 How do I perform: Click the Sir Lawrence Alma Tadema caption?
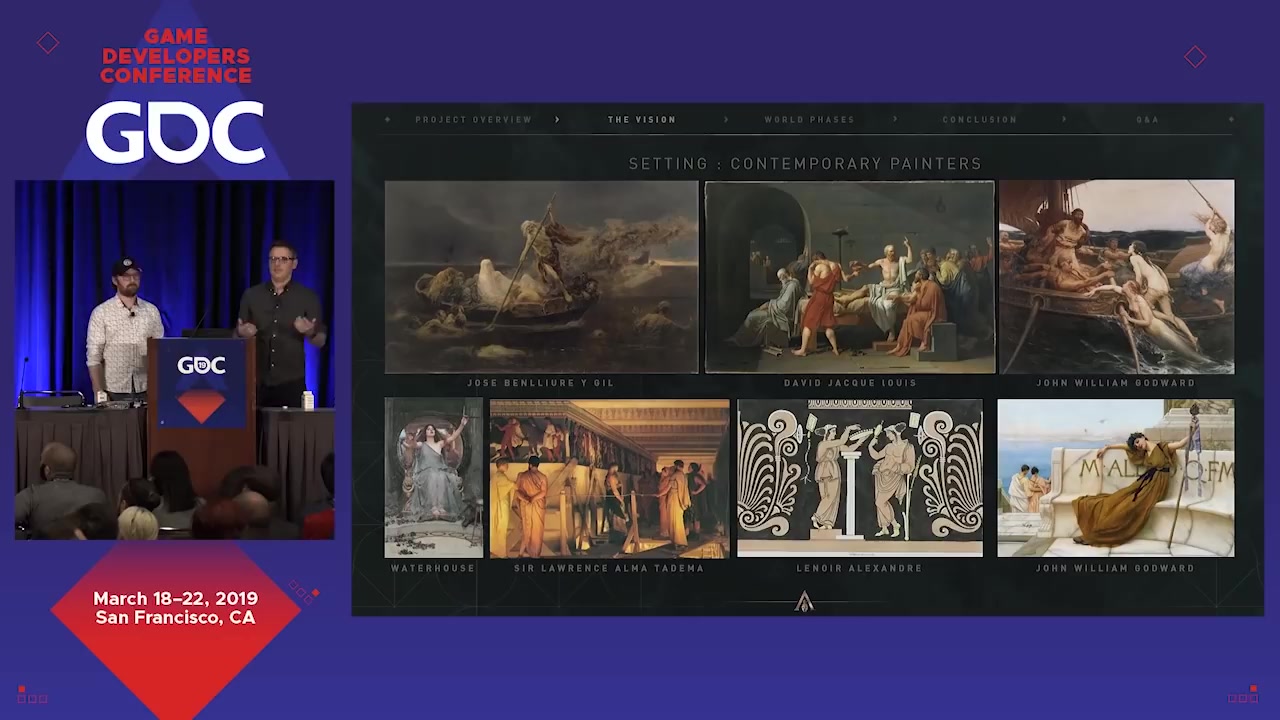609,568
